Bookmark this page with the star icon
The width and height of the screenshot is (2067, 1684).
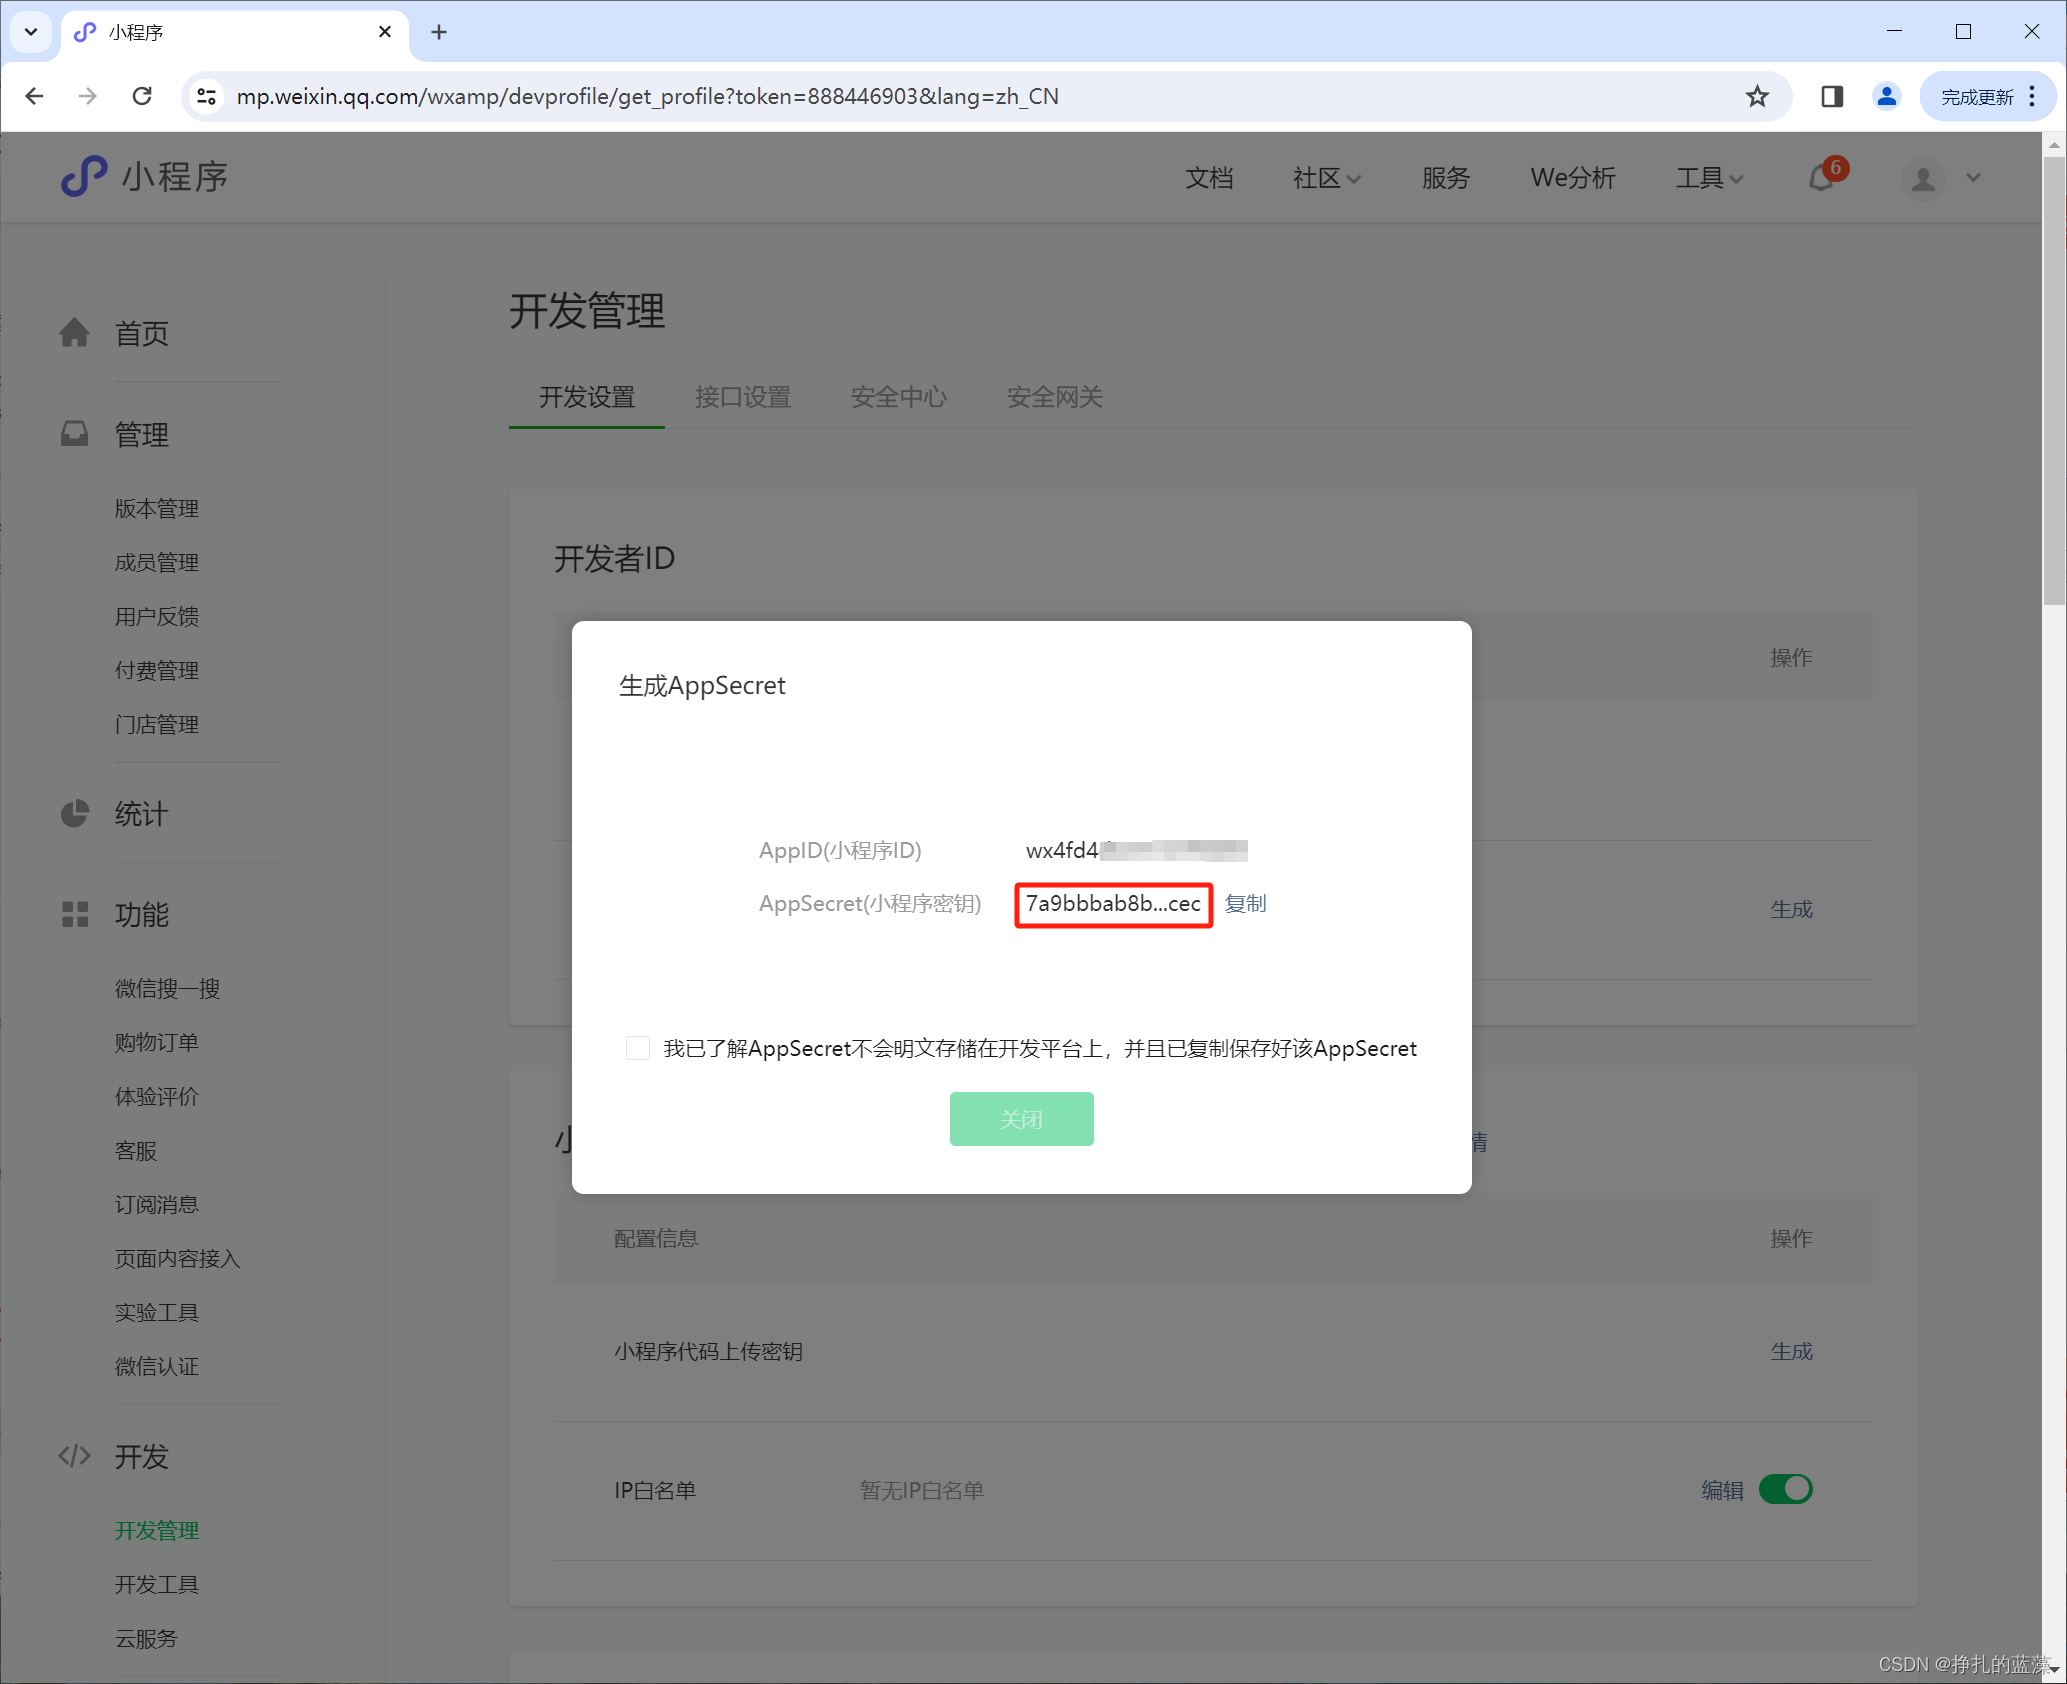point(1757,96)
